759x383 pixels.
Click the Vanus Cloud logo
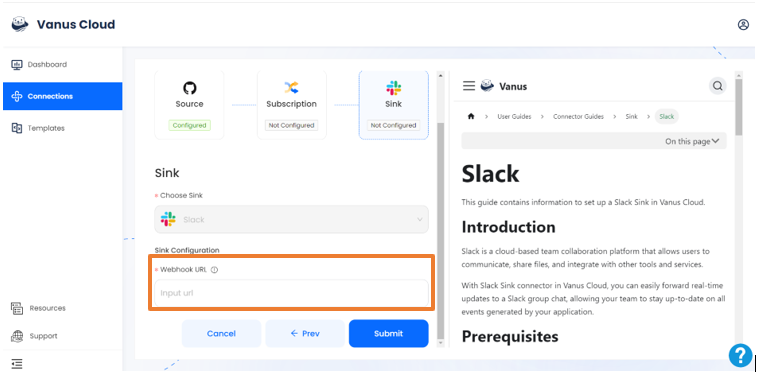tap(20, 24)
